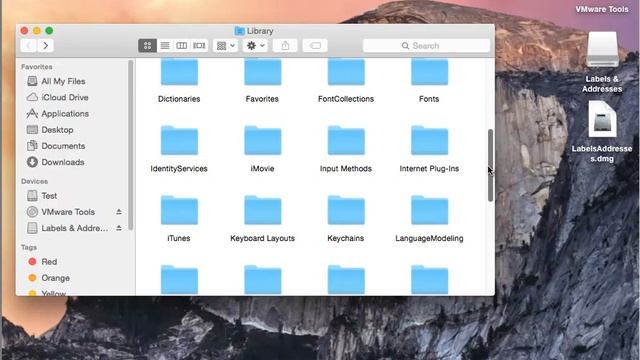Screen dimensions: 640x360
Task: Go forward in Finder history
Action: [x=46, y=46]
